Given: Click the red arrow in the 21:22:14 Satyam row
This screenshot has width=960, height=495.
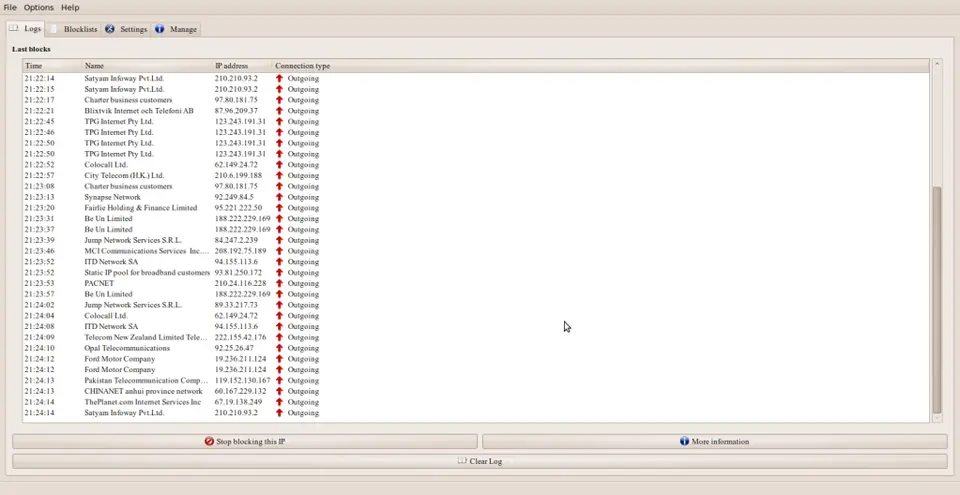Looking at the screenshot, I should click(x=279, y=78).
